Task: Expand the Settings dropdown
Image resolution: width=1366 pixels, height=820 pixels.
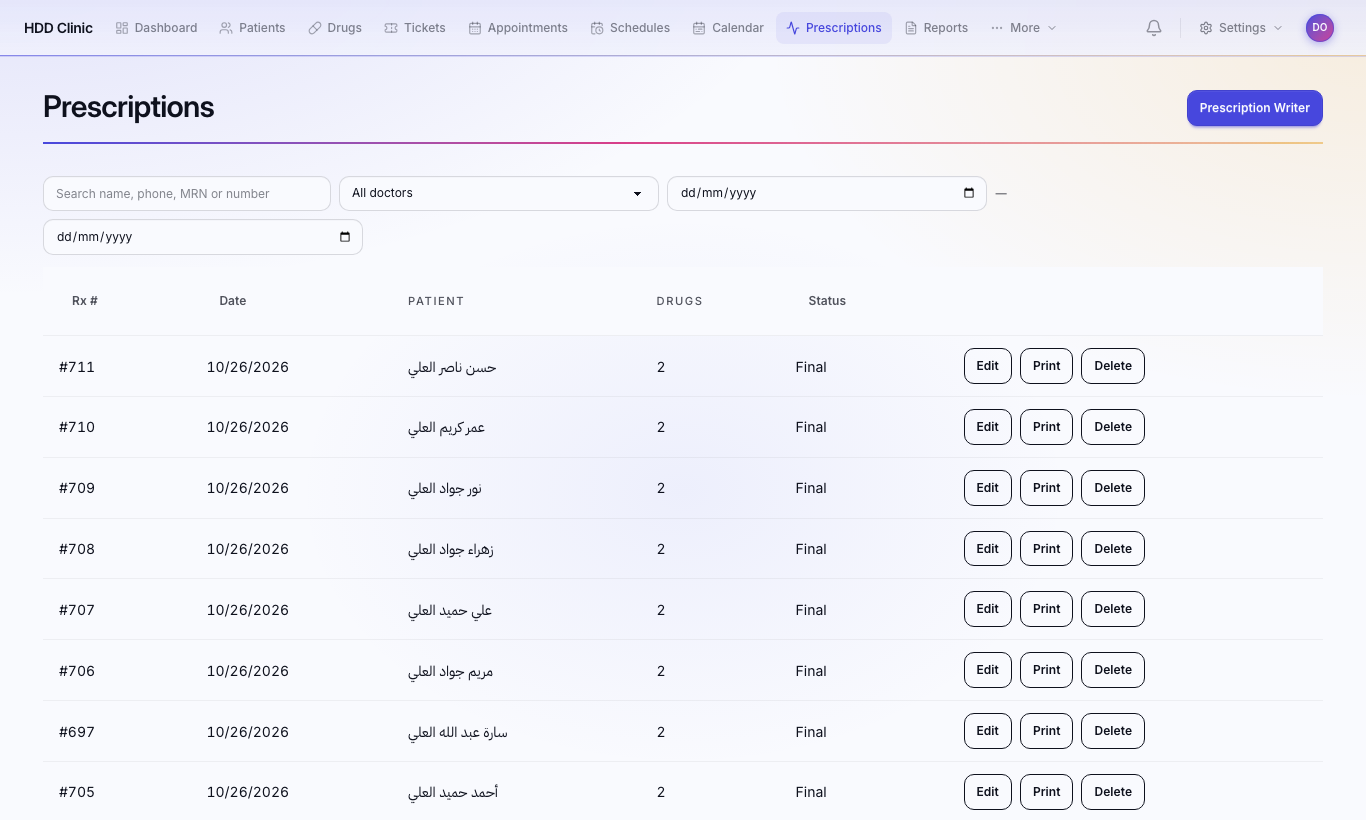Action: (1241, 28)
